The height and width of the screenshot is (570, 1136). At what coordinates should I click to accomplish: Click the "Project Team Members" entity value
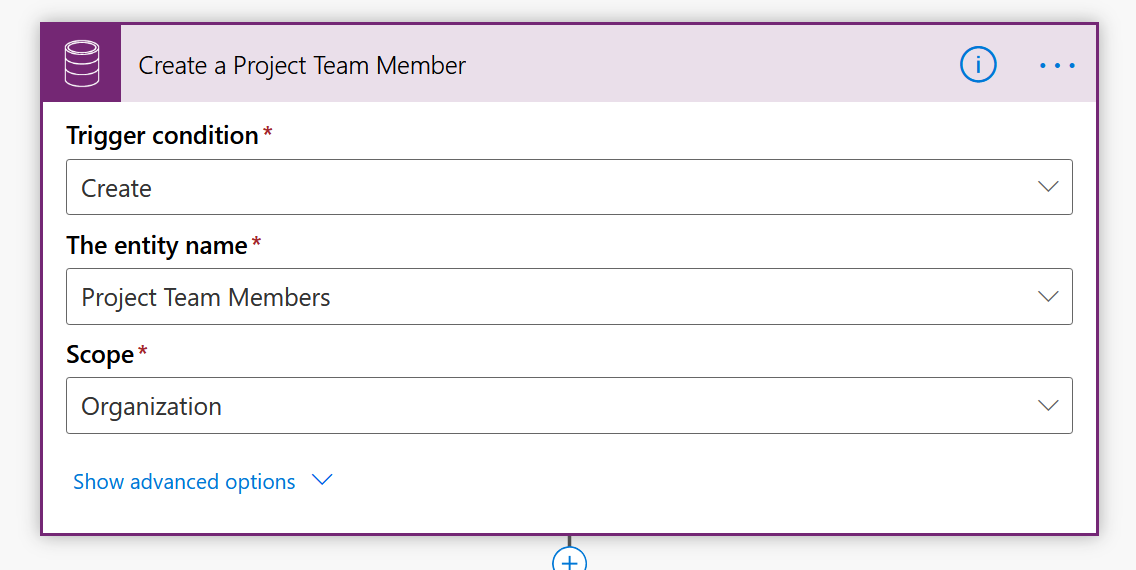[206, 298]
